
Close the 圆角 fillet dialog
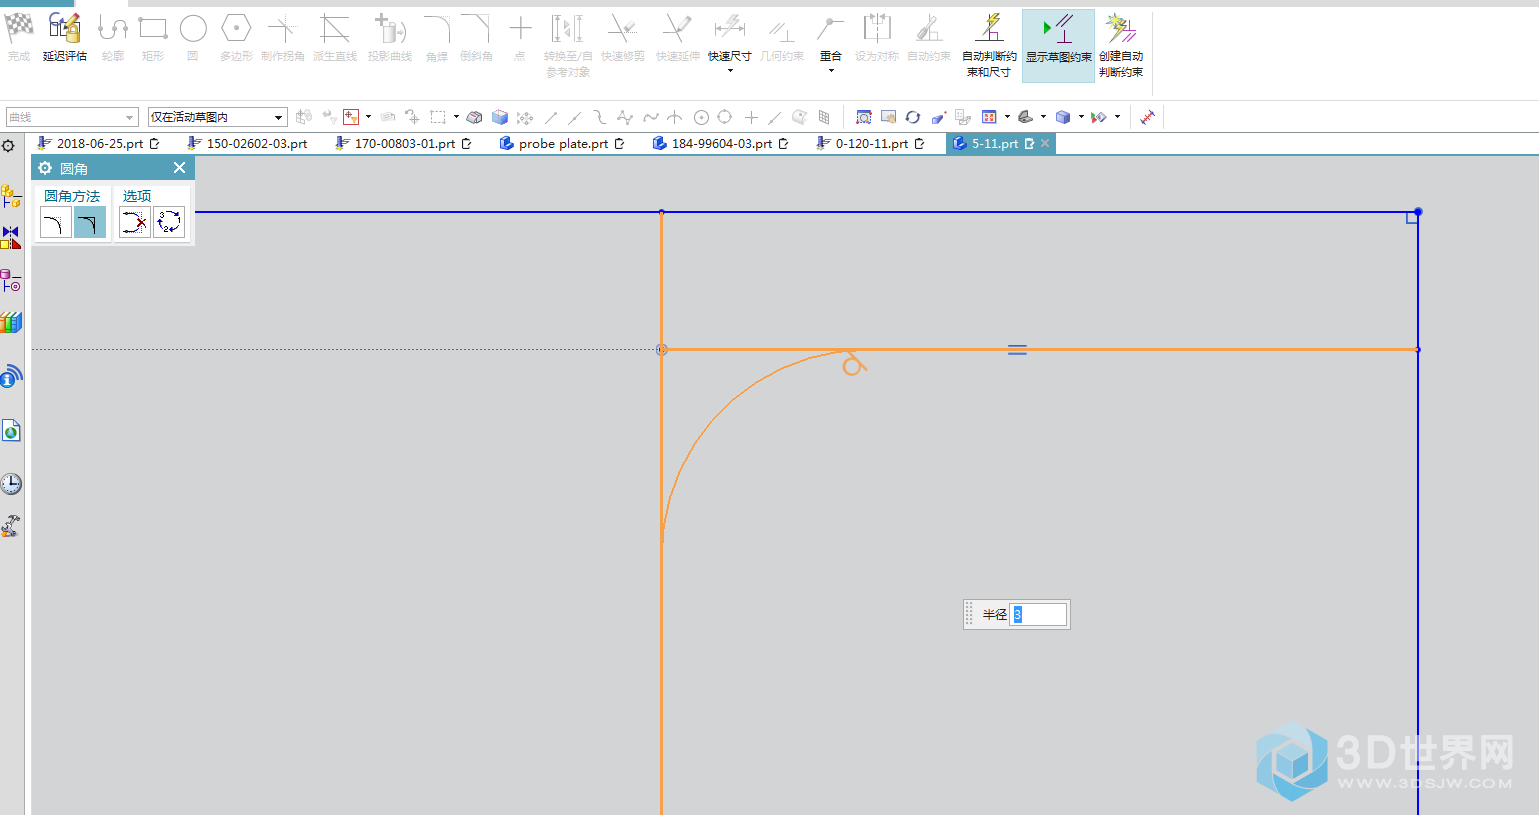(179, 168)
